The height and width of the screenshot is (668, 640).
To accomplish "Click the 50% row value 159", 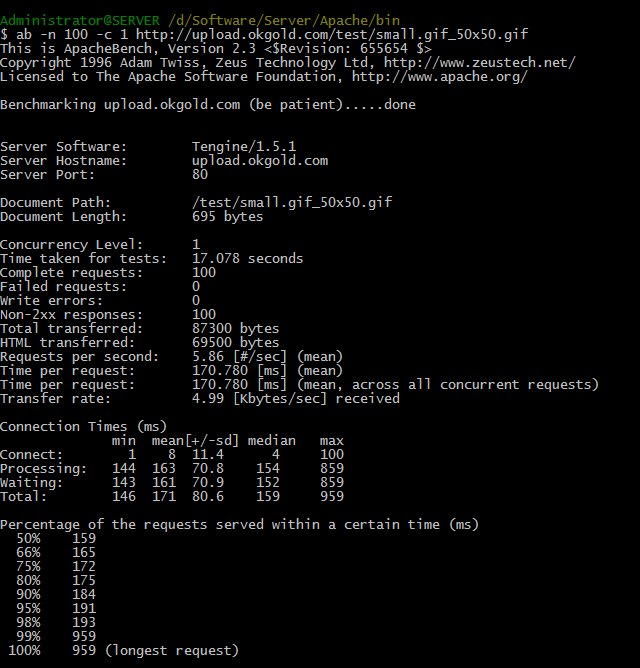I will [84, 538].
